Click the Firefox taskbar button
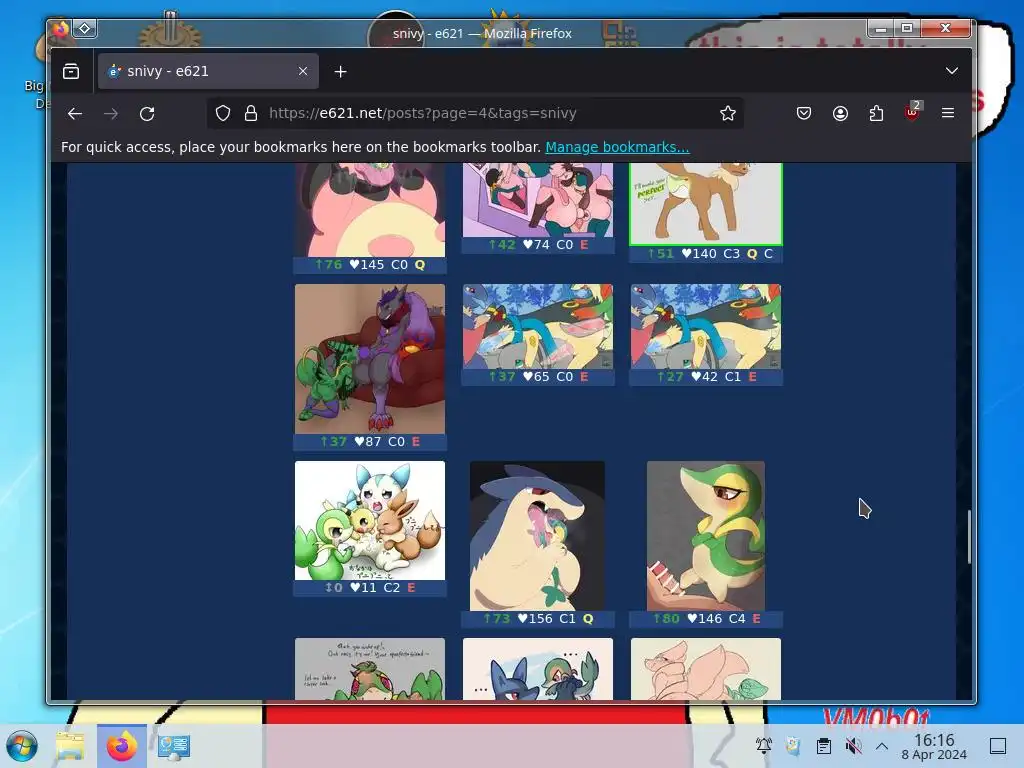The width and height of the screenshot is (1024, 768). pos(121,746)
